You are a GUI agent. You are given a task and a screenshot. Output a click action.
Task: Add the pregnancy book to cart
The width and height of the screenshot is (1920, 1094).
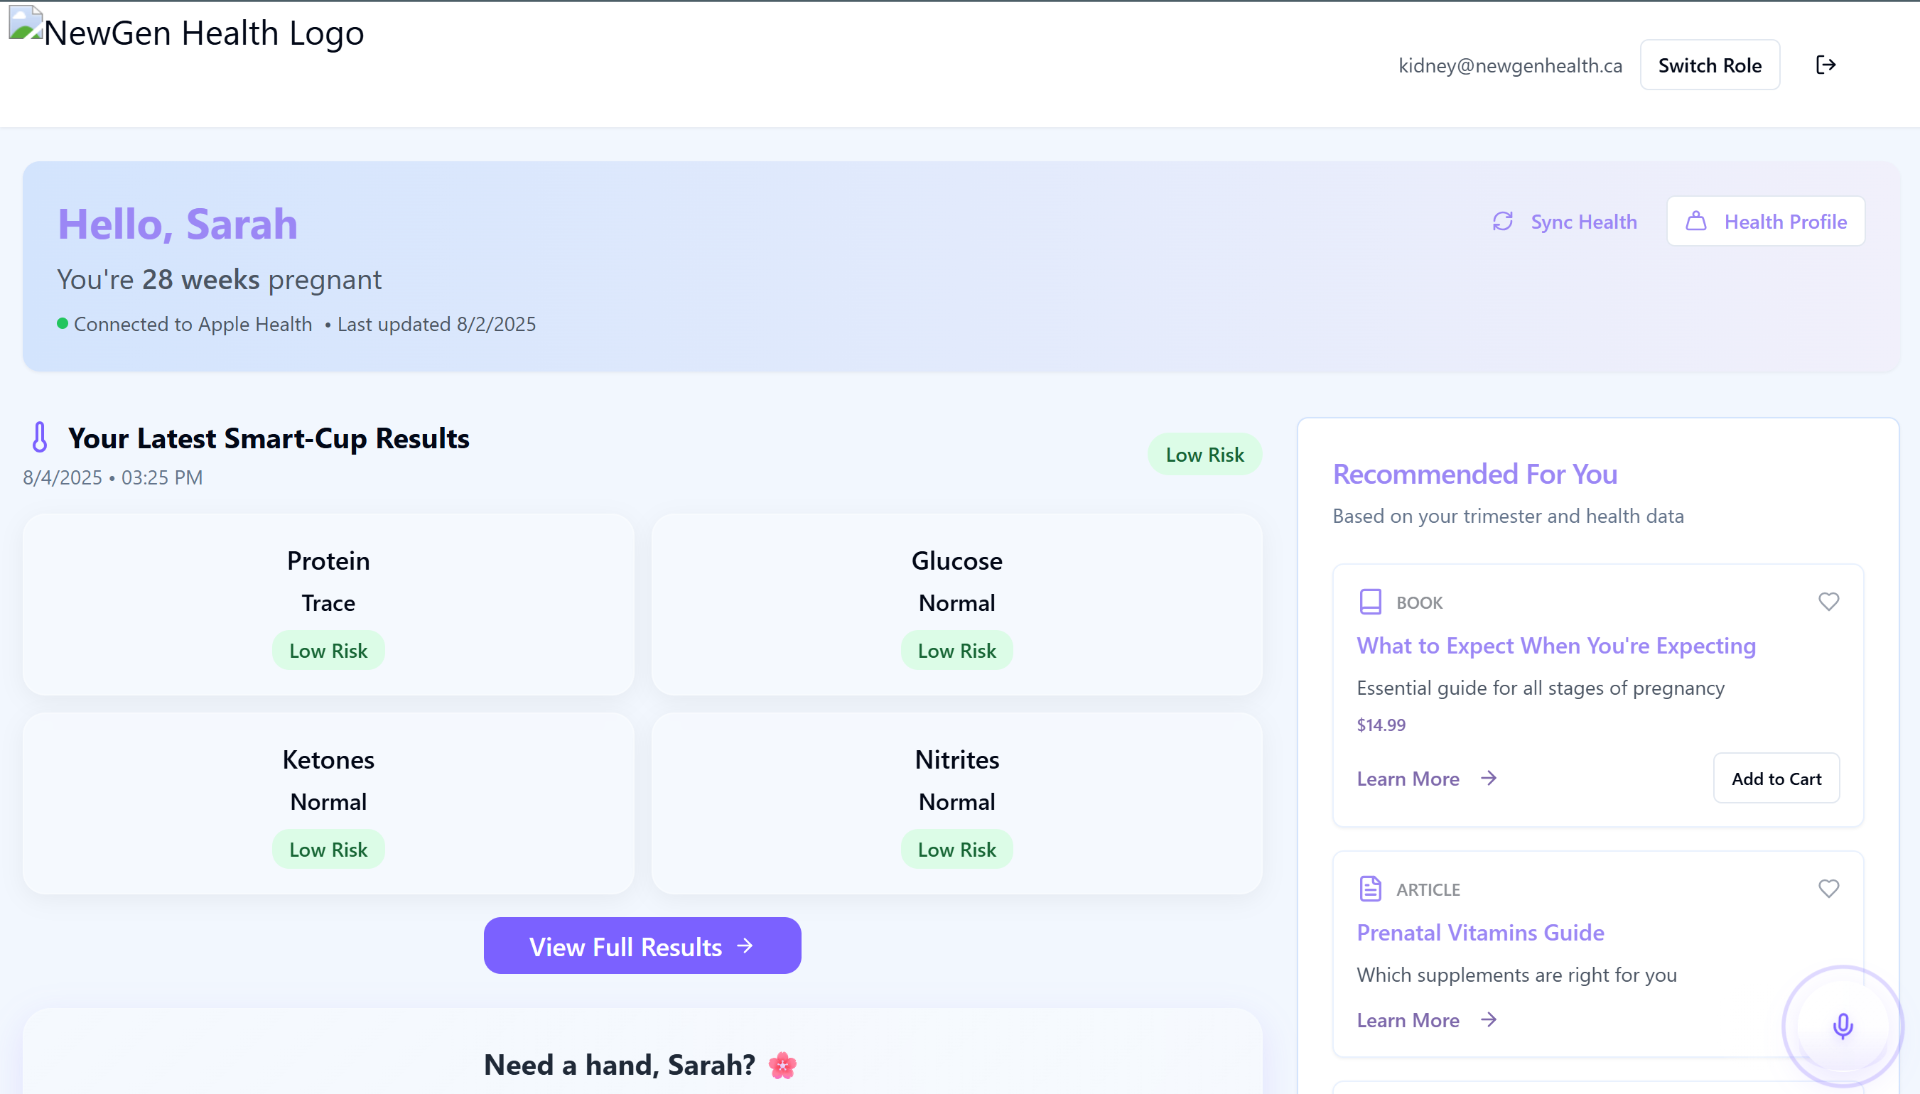1776,778
